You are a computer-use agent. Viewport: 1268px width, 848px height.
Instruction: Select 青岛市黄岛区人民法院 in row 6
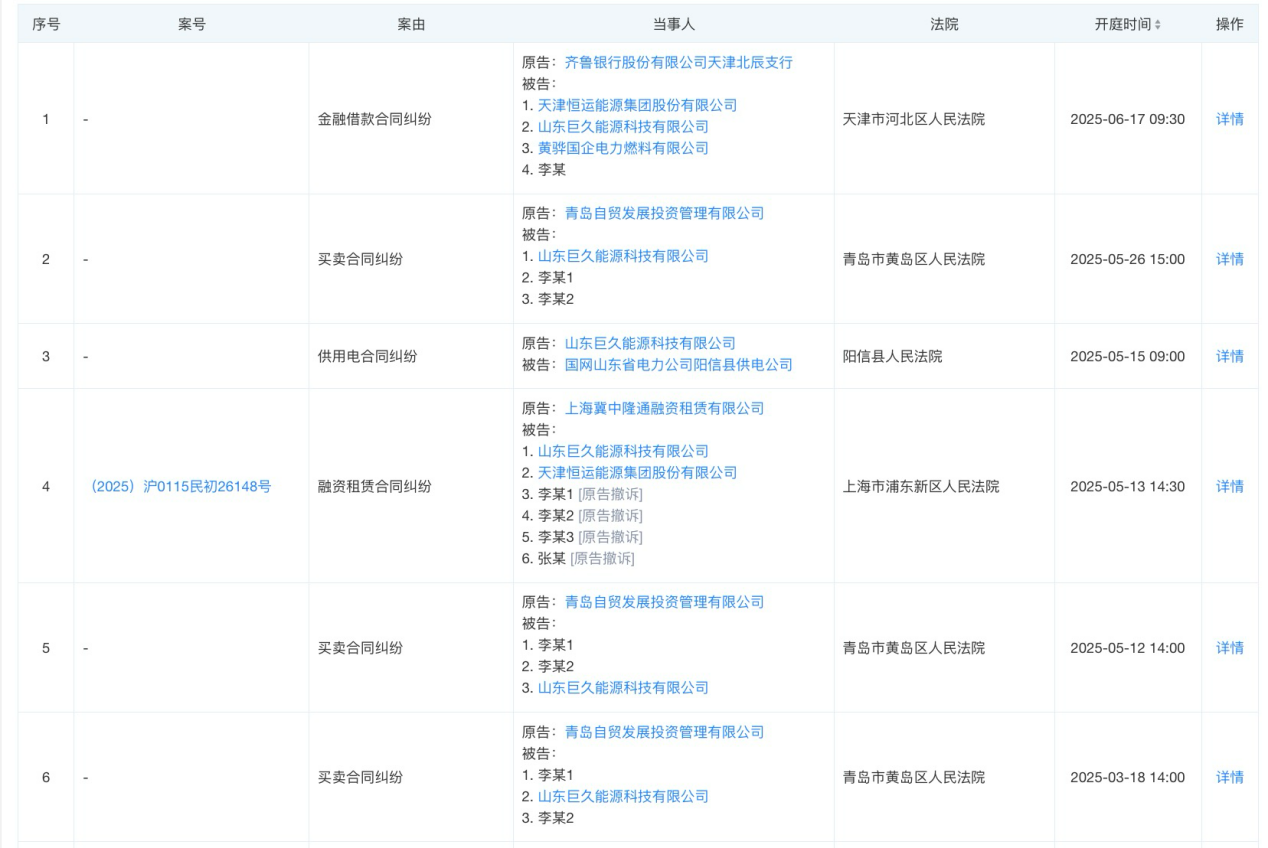[914, 777]
